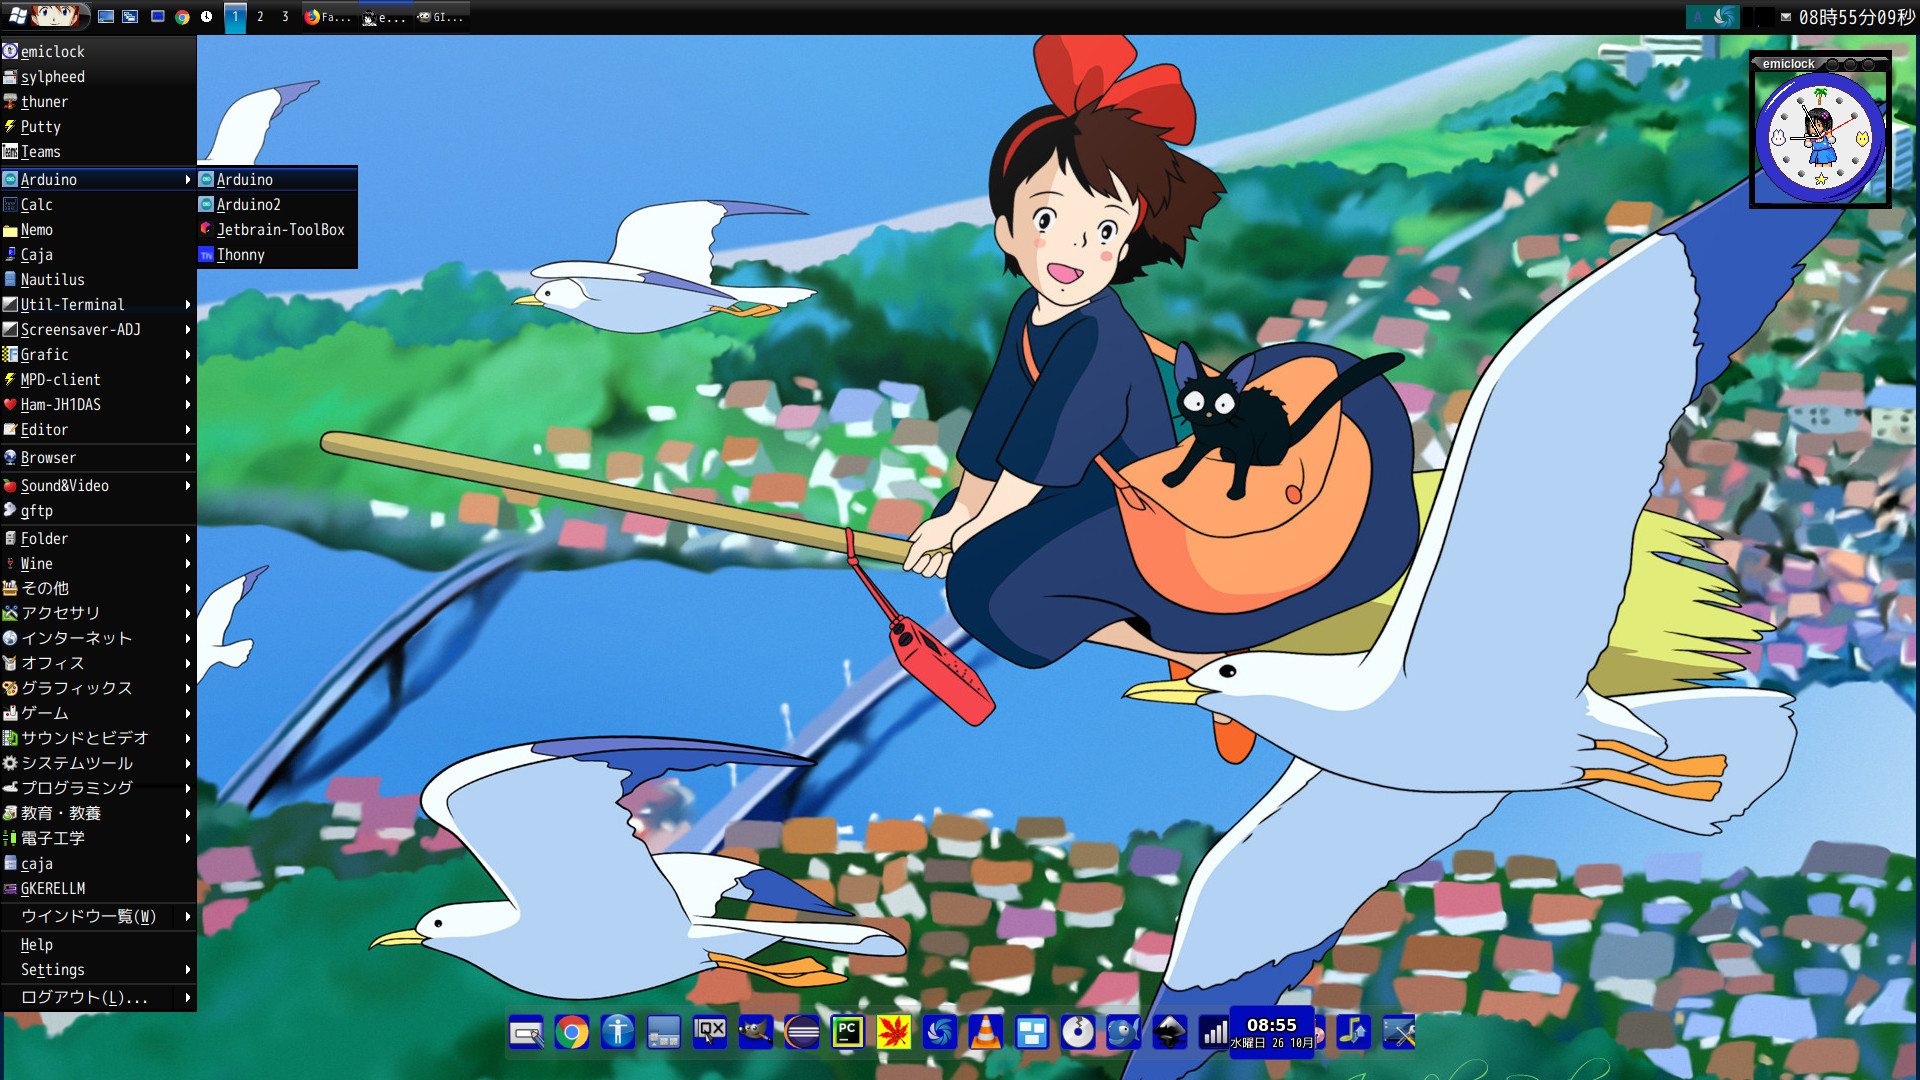The height and width of the screenshot is (1080, 1920).
Task: Open the disc burner dock icon
Action: tap(1077, 1032)
